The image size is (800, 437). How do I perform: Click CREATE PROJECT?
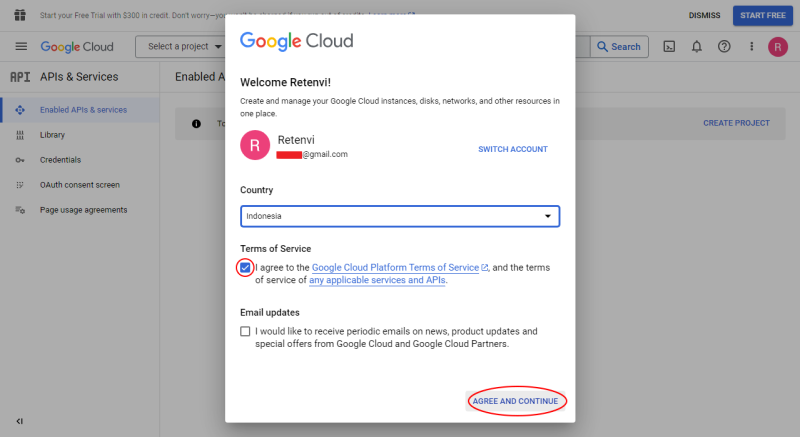coord(736,123)
